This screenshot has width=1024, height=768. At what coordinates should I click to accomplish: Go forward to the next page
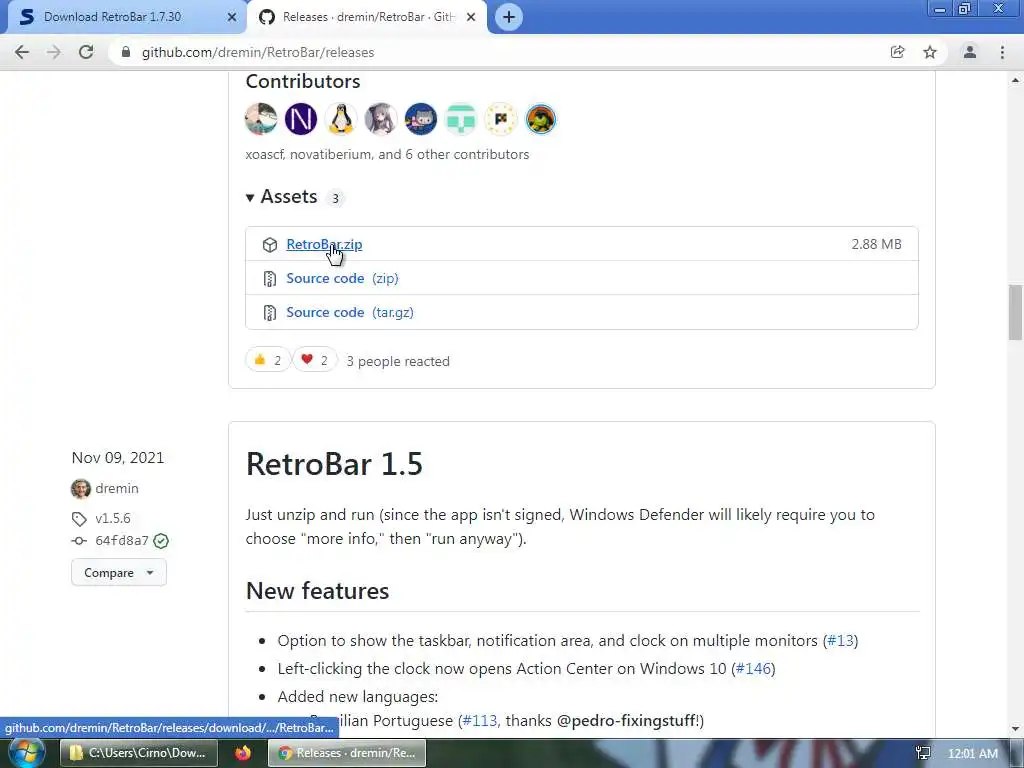click(54, 52)
